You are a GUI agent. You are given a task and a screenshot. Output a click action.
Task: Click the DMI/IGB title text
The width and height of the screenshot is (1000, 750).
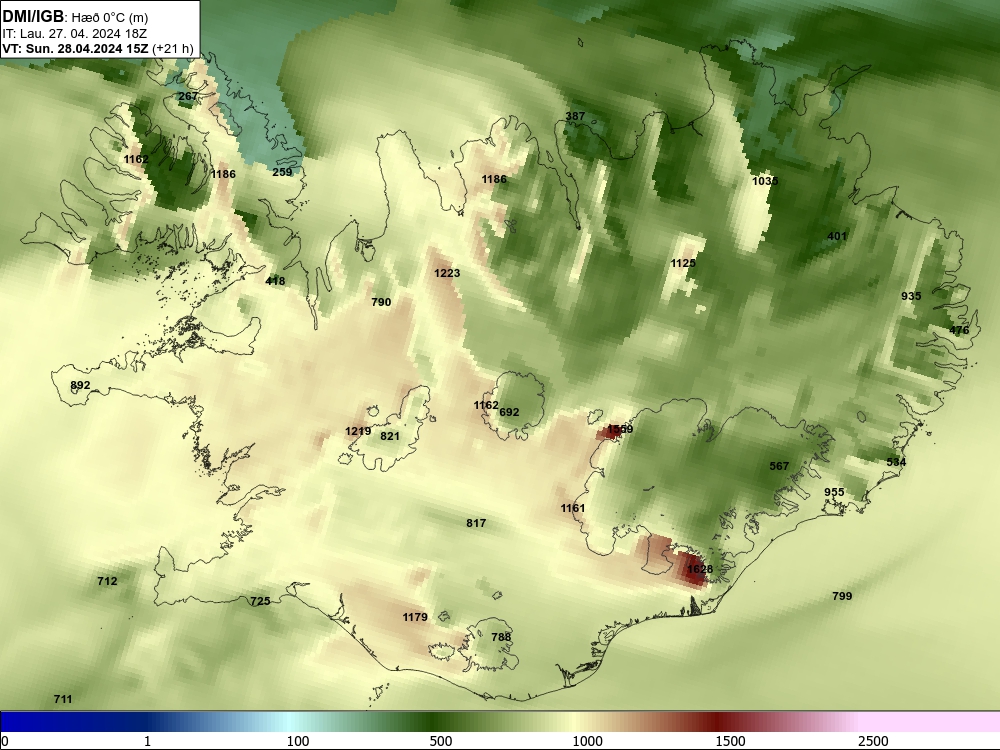click(33, 17)
